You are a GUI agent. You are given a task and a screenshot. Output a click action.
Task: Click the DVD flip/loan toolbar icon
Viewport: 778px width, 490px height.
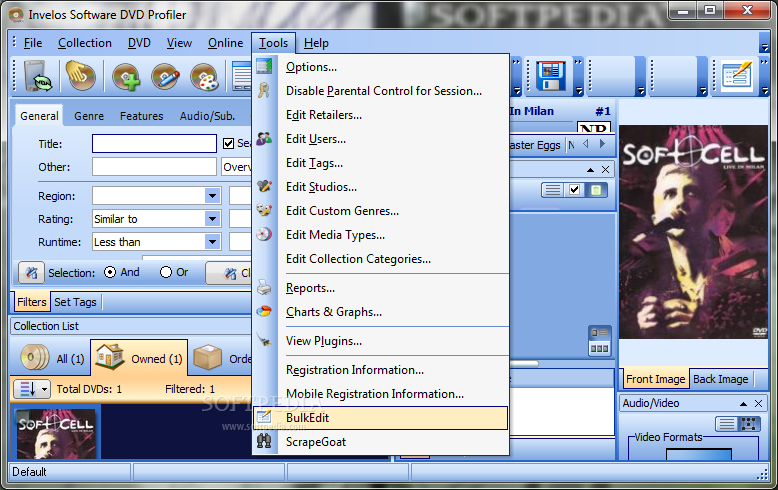point(37,76)
